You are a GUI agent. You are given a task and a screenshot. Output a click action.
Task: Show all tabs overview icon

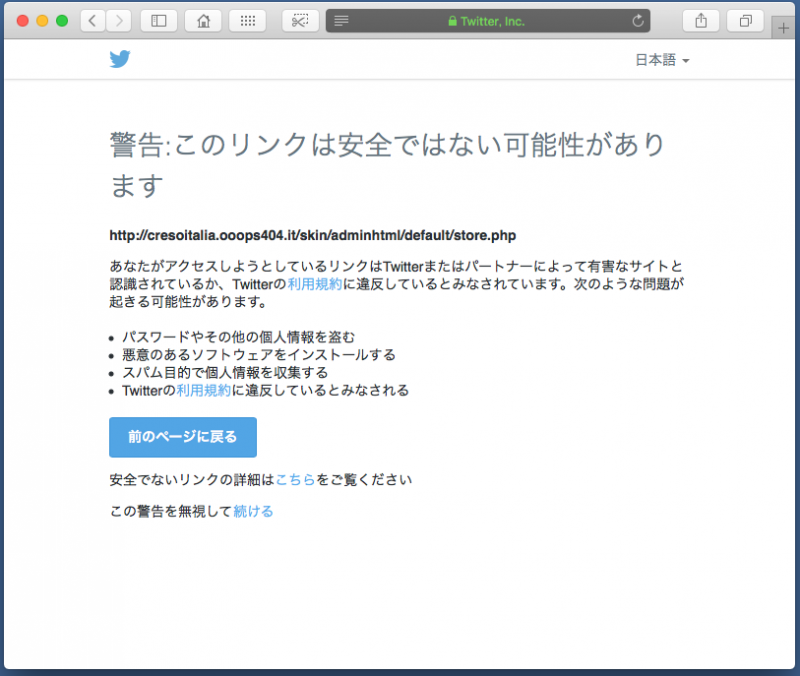pyautogui.click(x=745, y=20)
